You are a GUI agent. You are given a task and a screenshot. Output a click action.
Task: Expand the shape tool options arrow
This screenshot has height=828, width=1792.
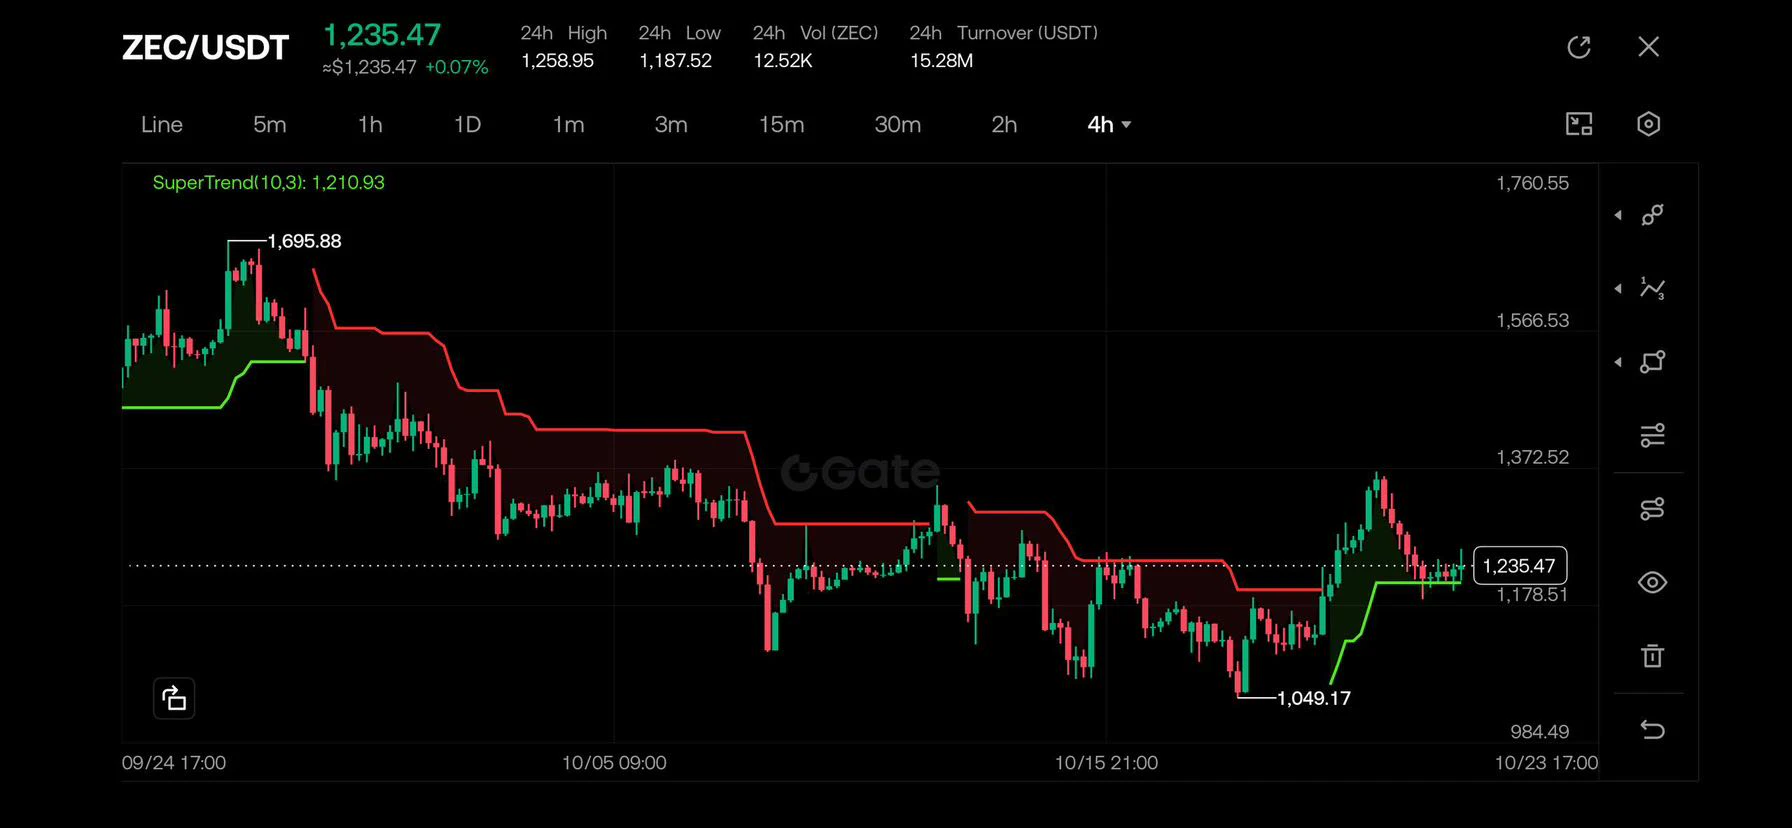click(x=1618, y=362)
